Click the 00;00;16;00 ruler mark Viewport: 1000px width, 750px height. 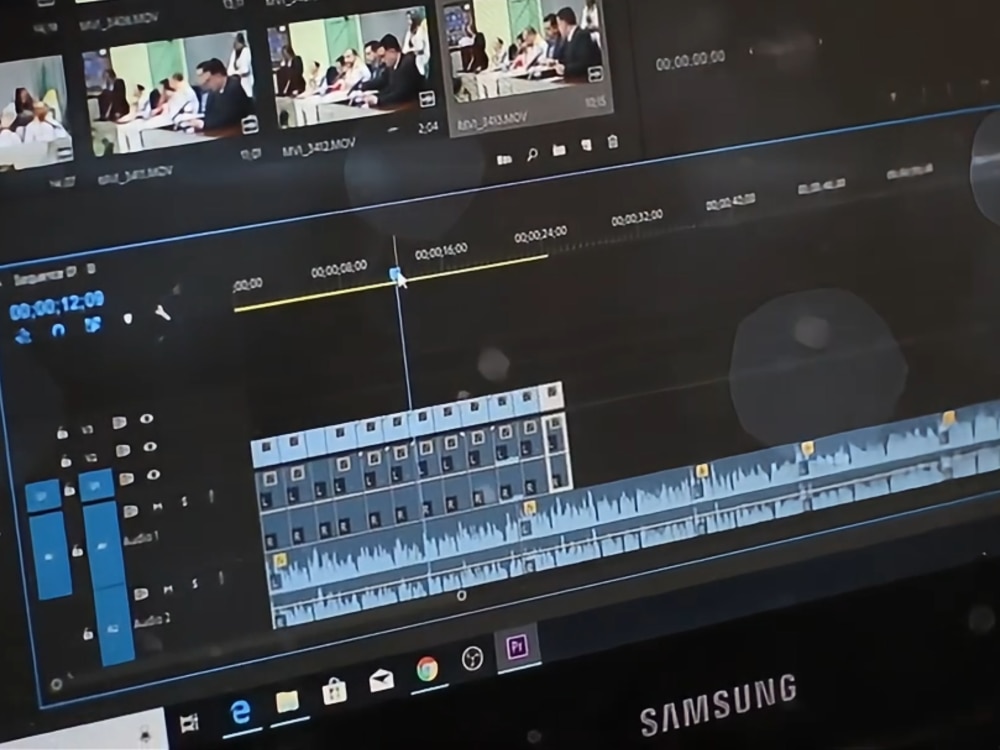coord(441,252)
